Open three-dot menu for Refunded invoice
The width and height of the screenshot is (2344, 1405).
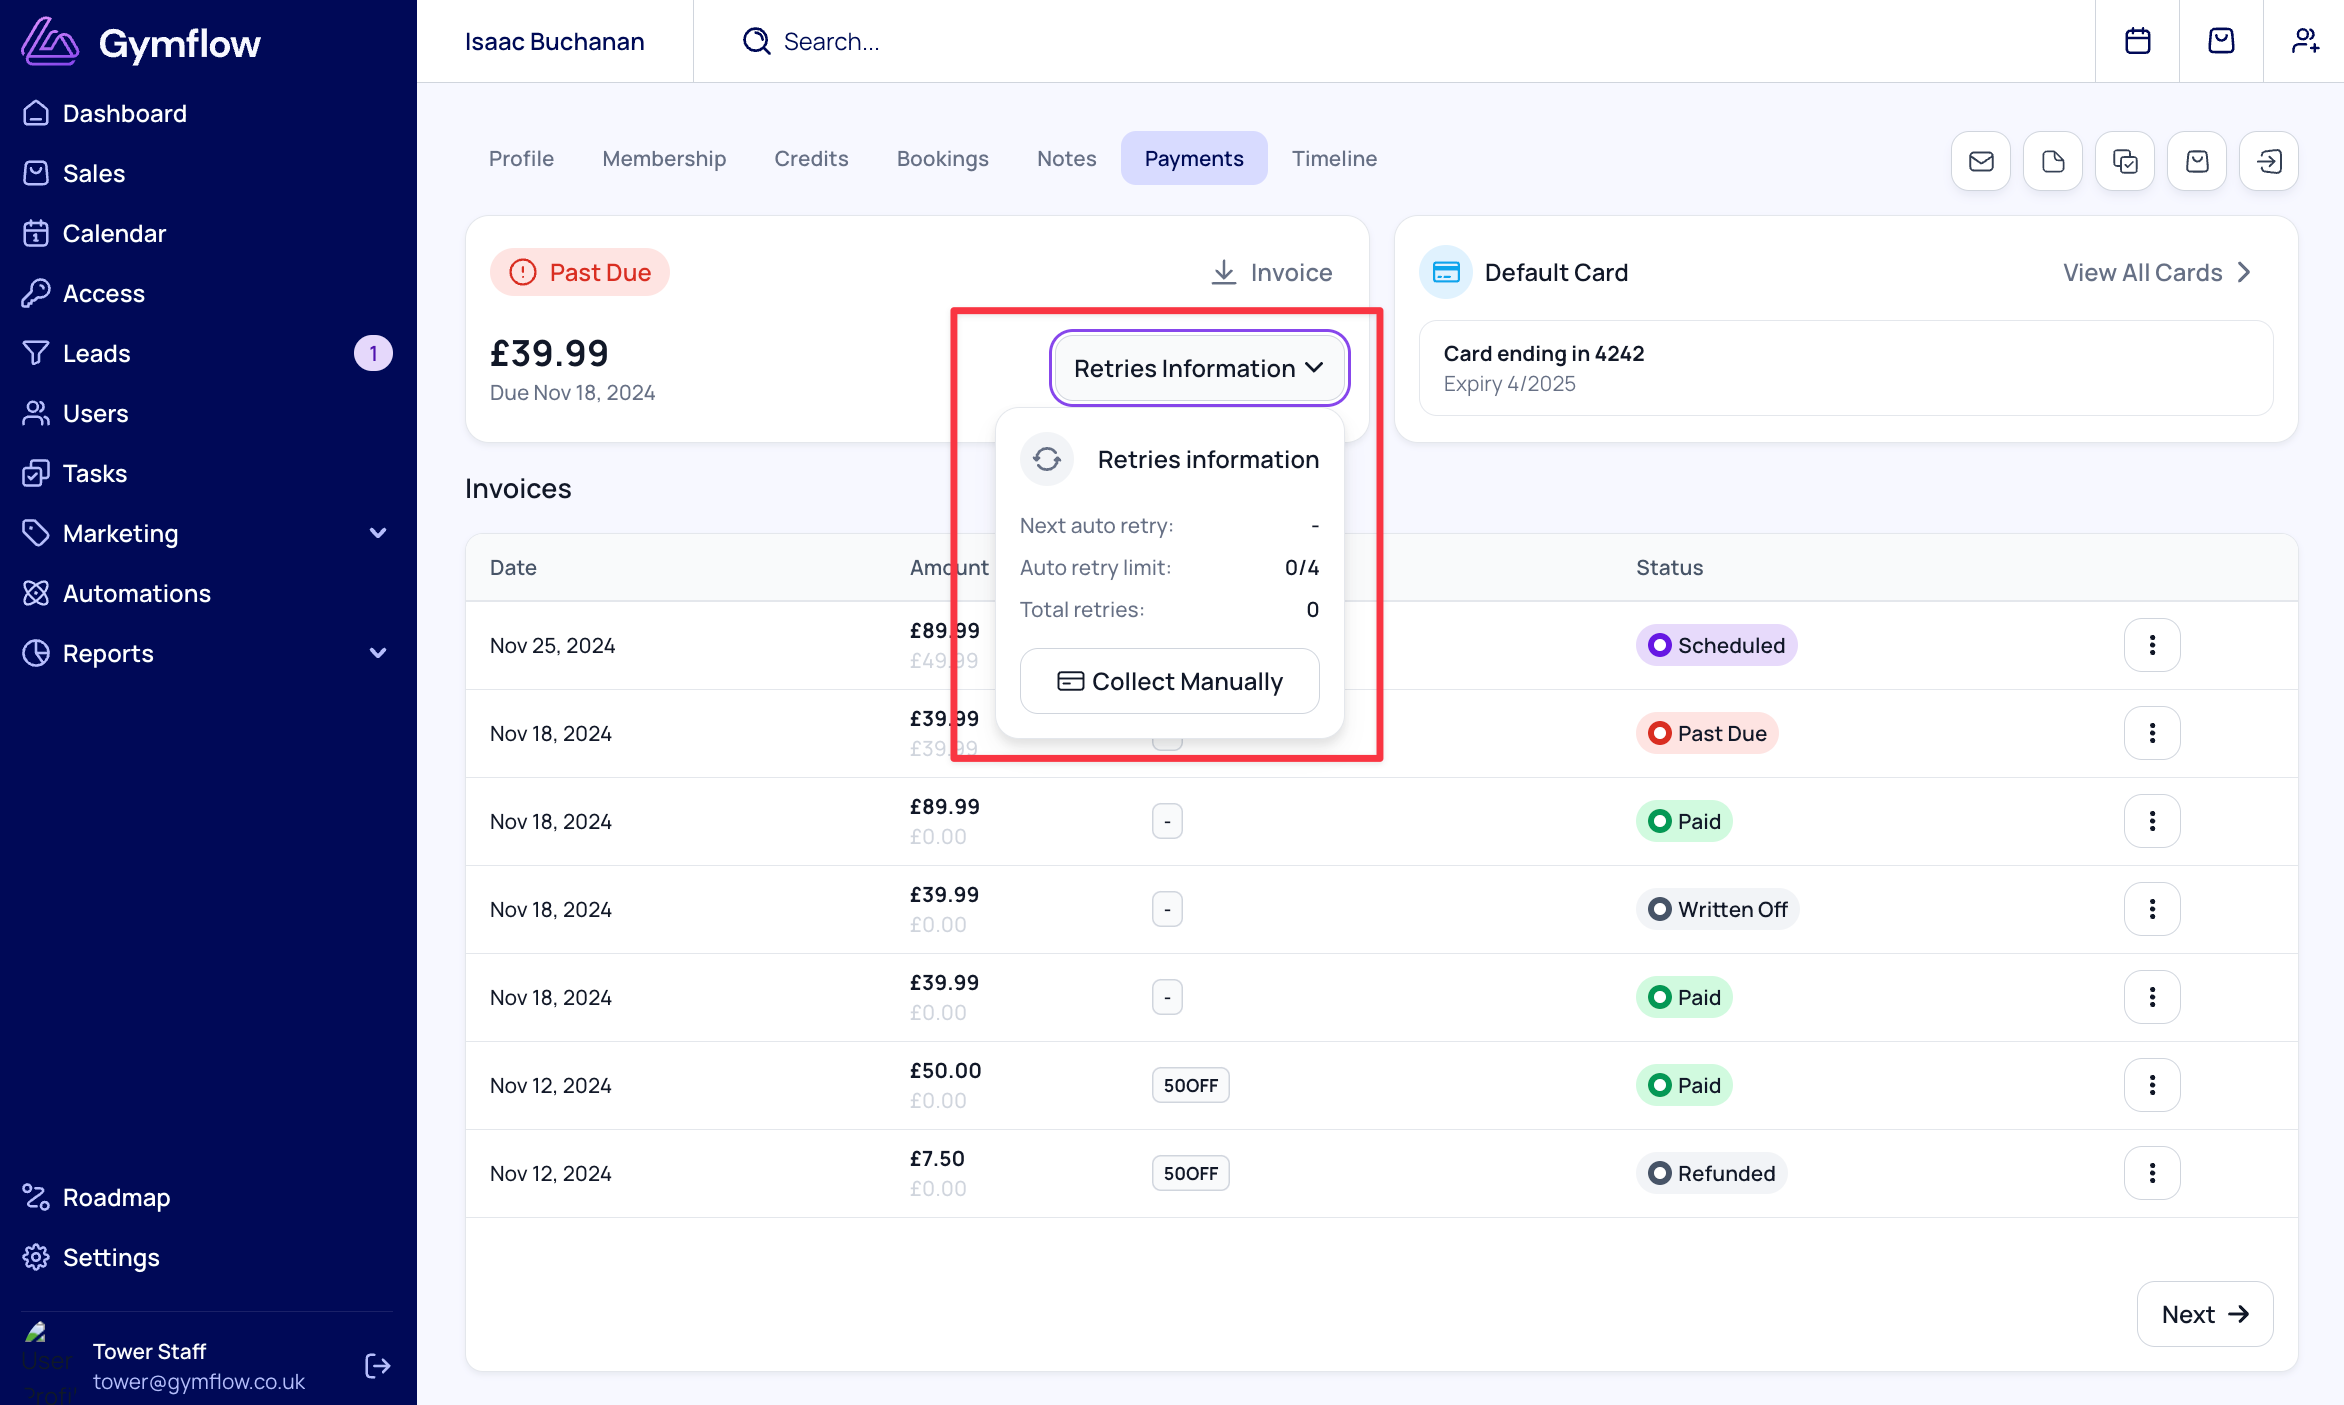(2151, 1173)
